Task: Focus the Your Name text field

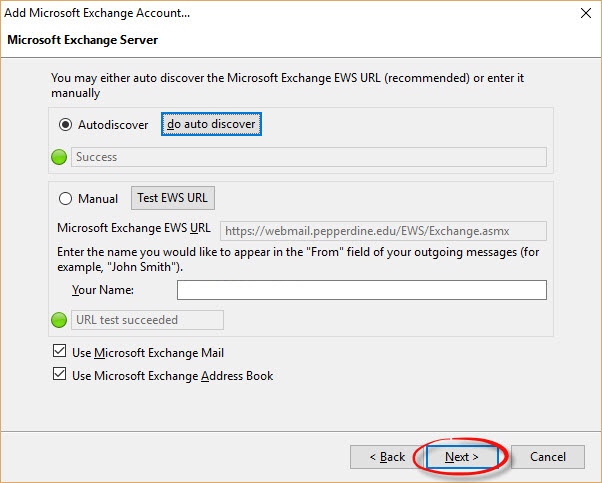Action: [x=361, y=290]
